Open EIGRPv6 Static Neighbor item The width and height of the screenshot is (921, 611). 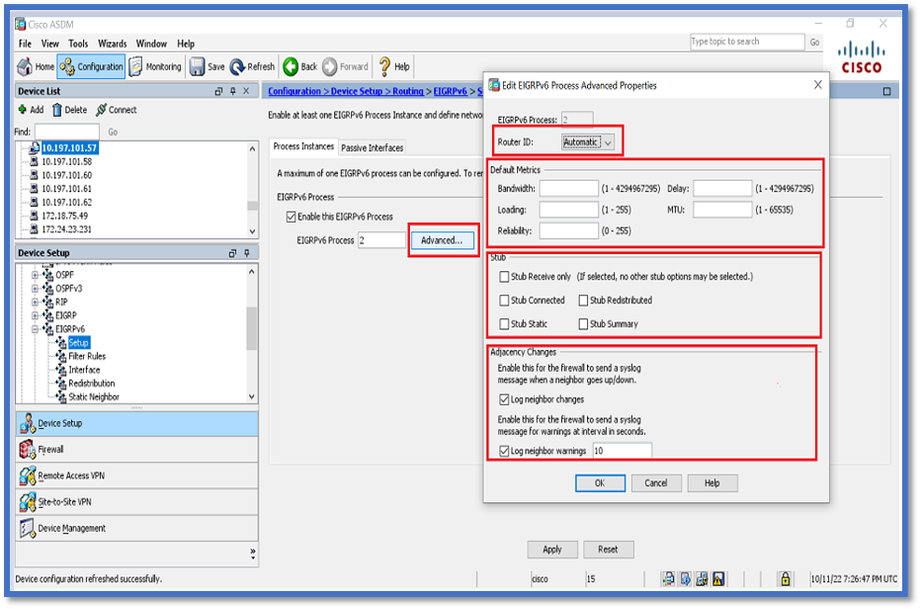93,397
